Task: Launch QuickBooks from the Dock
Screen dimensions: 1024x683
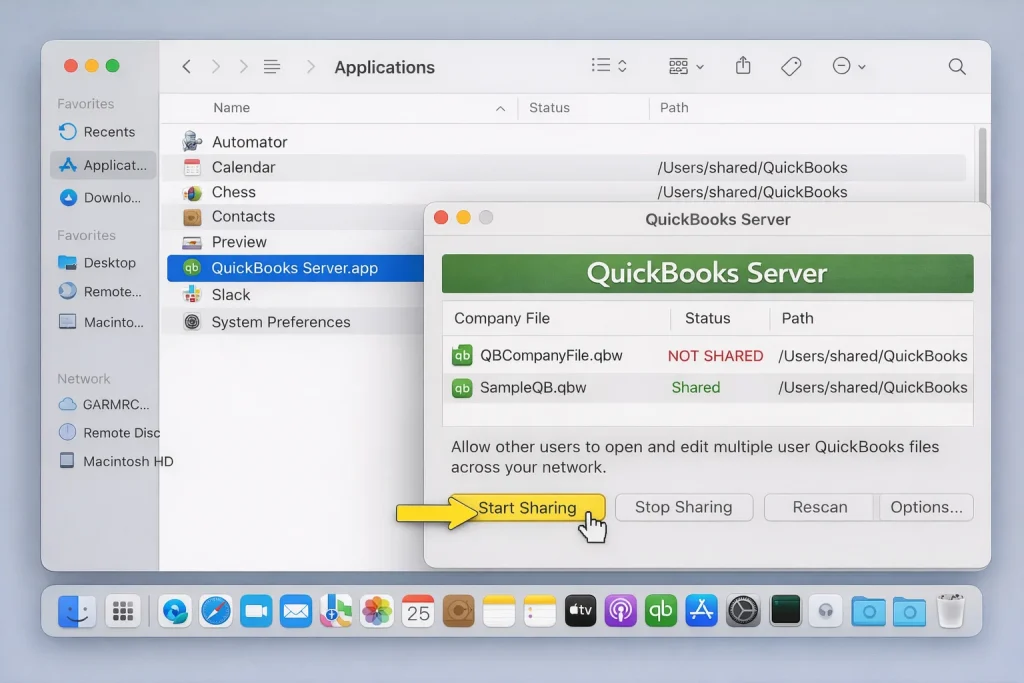Action: (x=661, y=612)
